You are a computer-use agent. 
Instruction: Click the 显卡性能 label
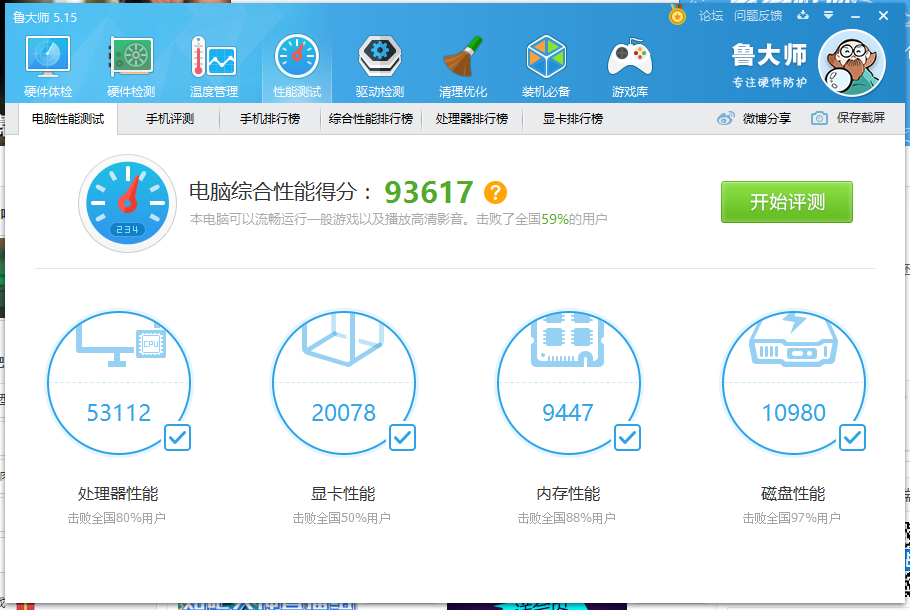(x=343, y=494)
